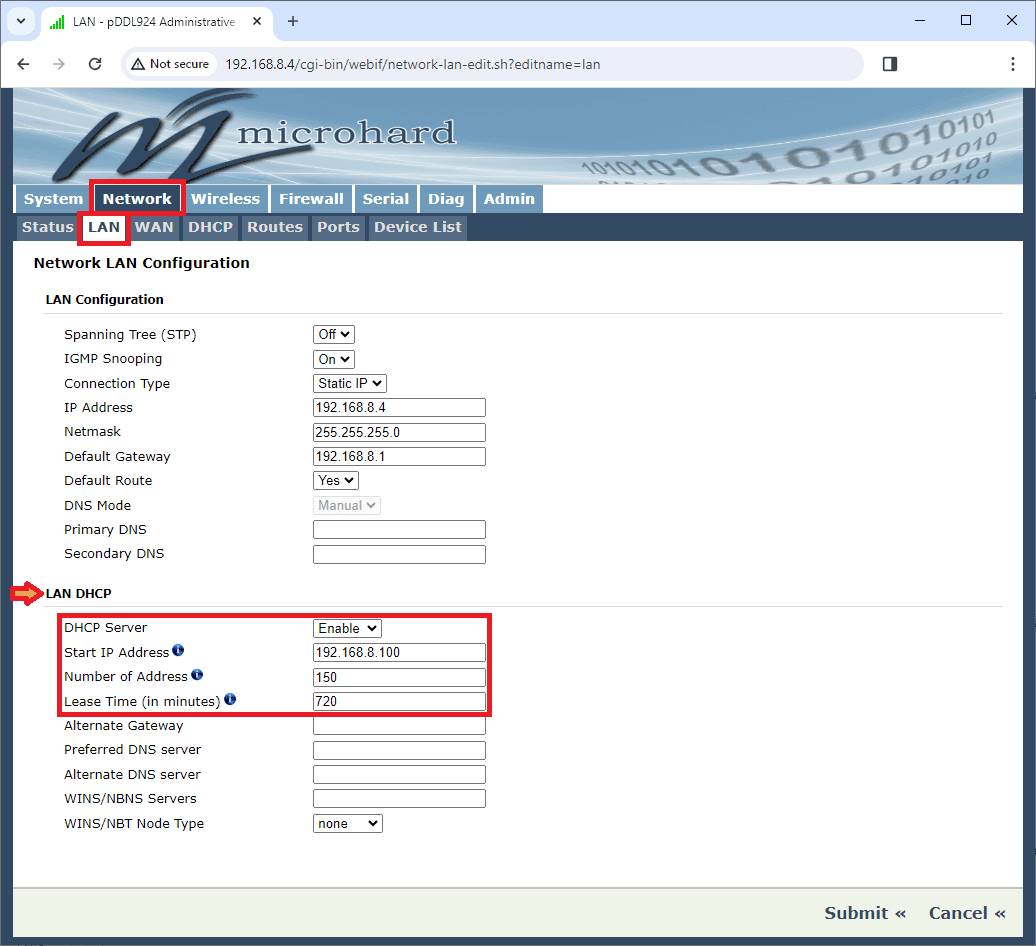The height and width of the screenshot is (946, 1036).
Task: Click the browser back arrow
Action: pyautogui.click(x=24, y=64)
